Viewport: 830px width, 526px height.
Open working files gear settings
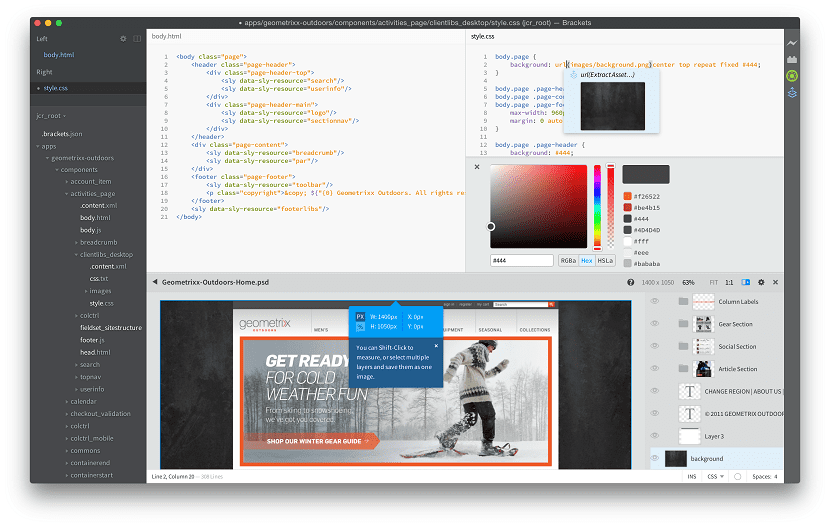[x=123, y=39]
